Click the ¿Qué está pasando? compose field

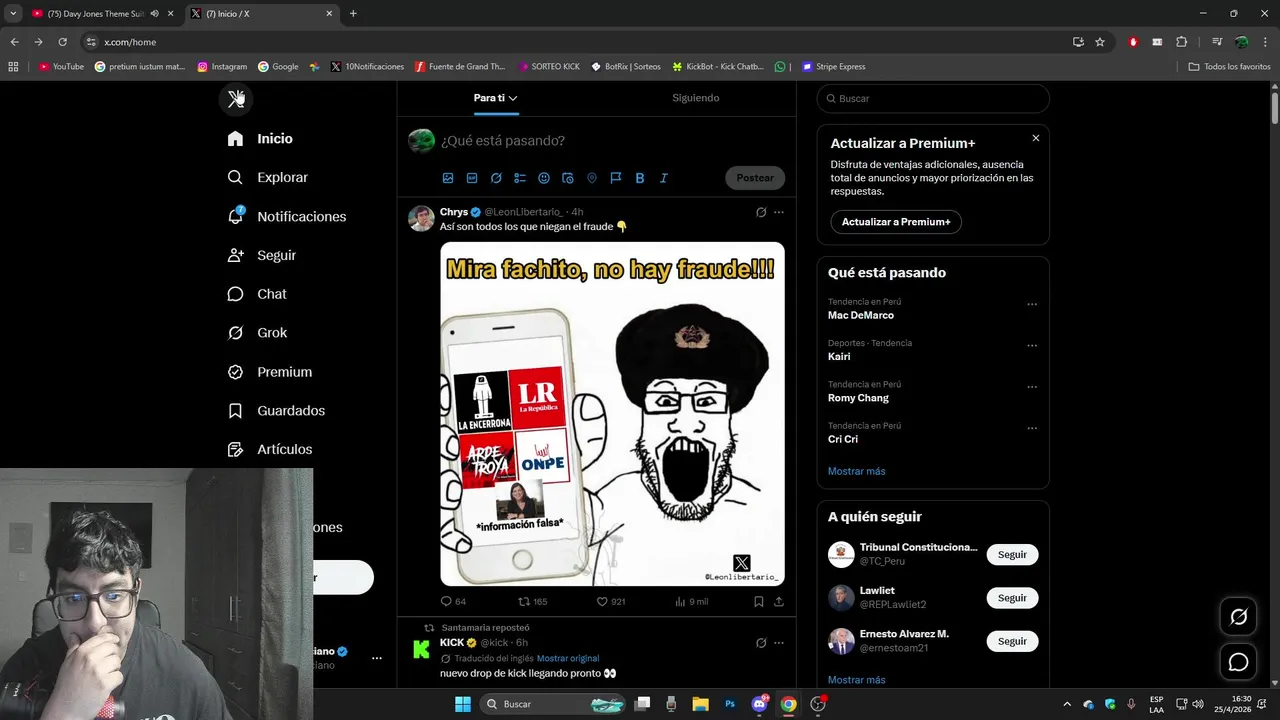pos(610,141)
